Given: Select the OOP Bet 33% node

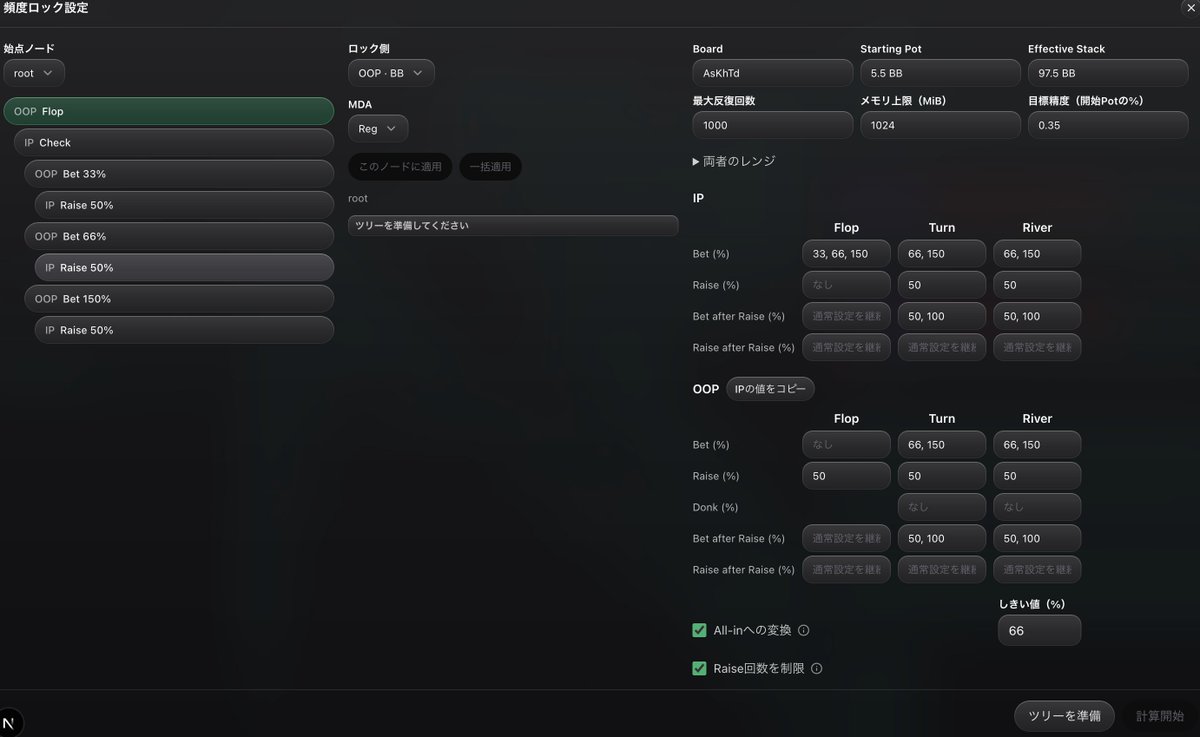Looking at the screenshot, I should [x=179, y=174].
